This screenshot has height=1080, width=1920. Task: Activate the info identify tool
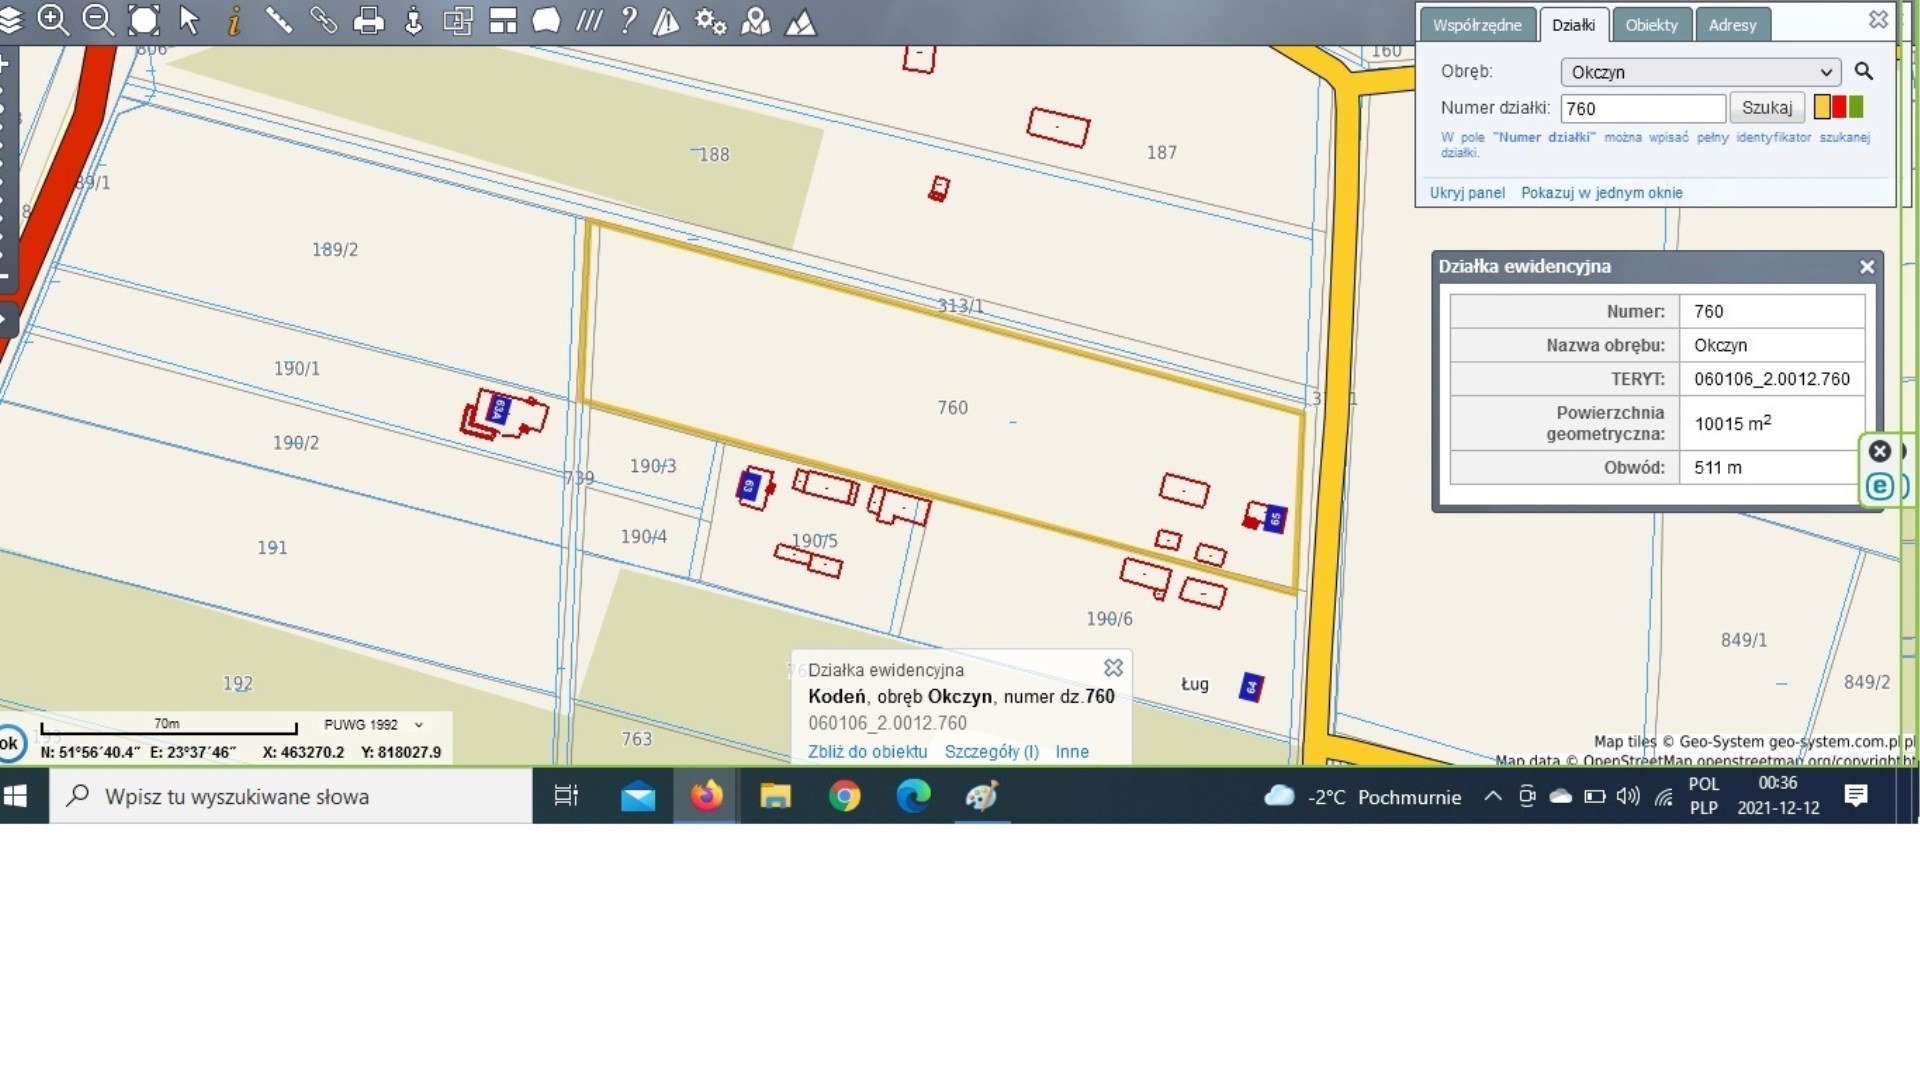click(x=234, y=21)
